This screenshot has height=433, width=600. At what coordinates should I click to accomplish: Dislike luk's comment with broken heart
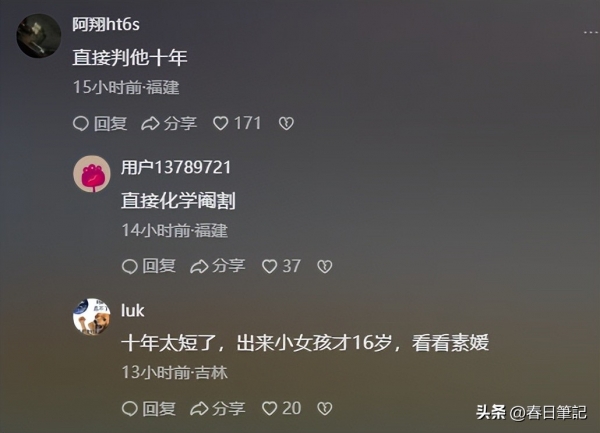point(324,409)
